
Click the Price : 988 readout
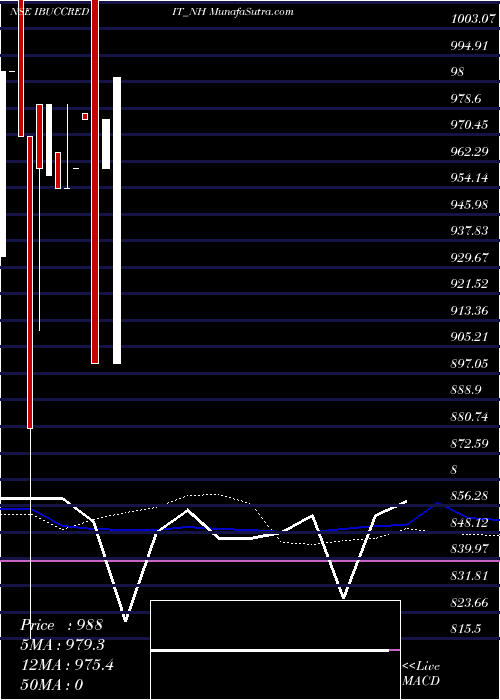62,625
